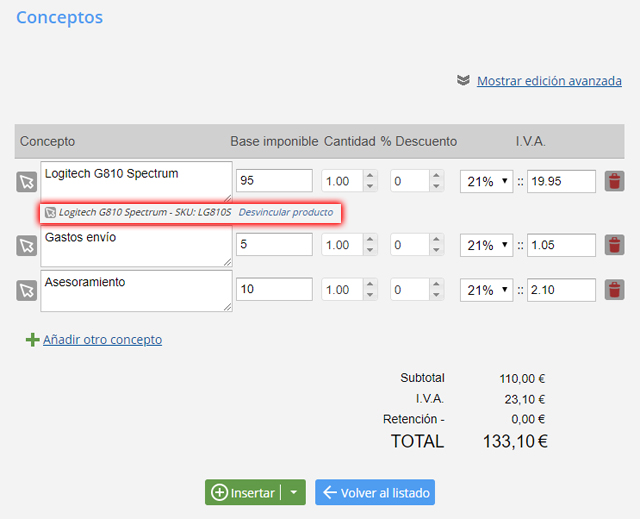Viewport: 640px width, 519px height.
Task: Click the double chevron advanced edition icon
Action: point(463,80)
